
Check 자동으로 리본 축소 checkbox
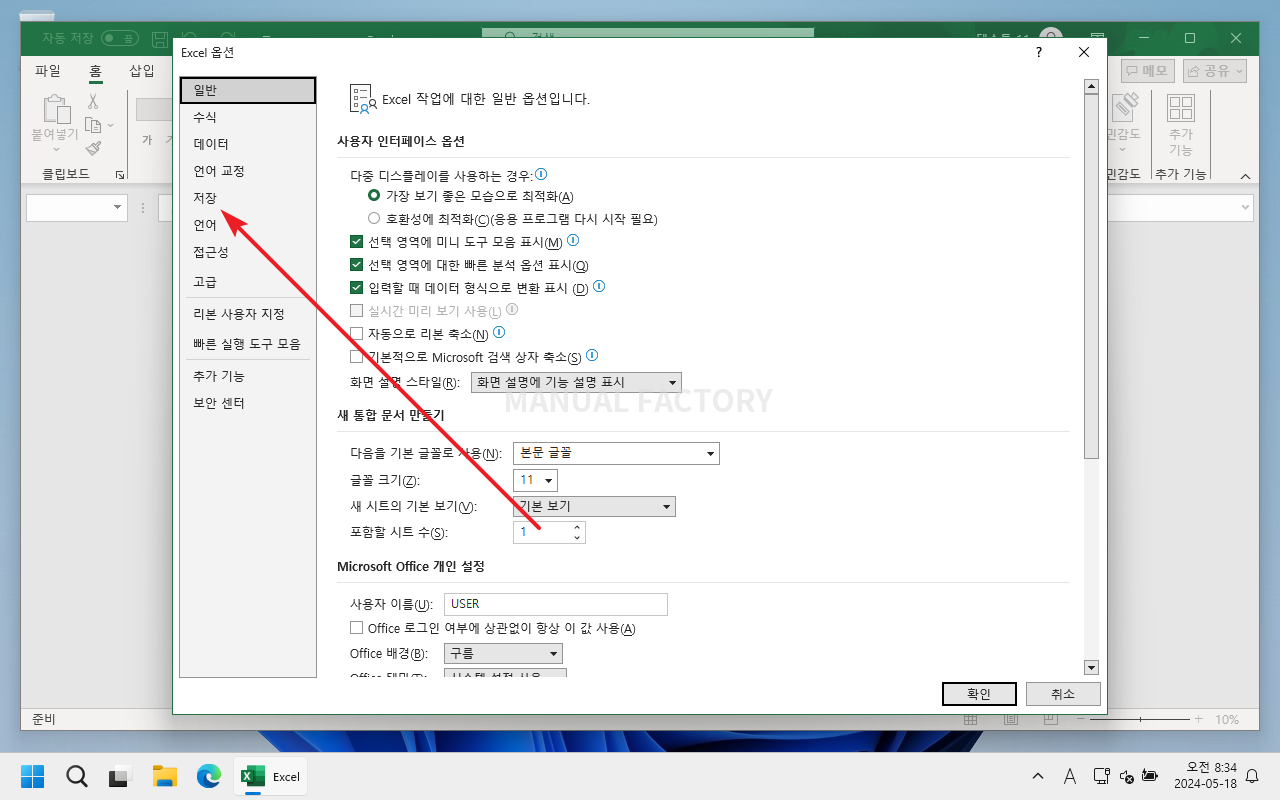click(356, 334)
